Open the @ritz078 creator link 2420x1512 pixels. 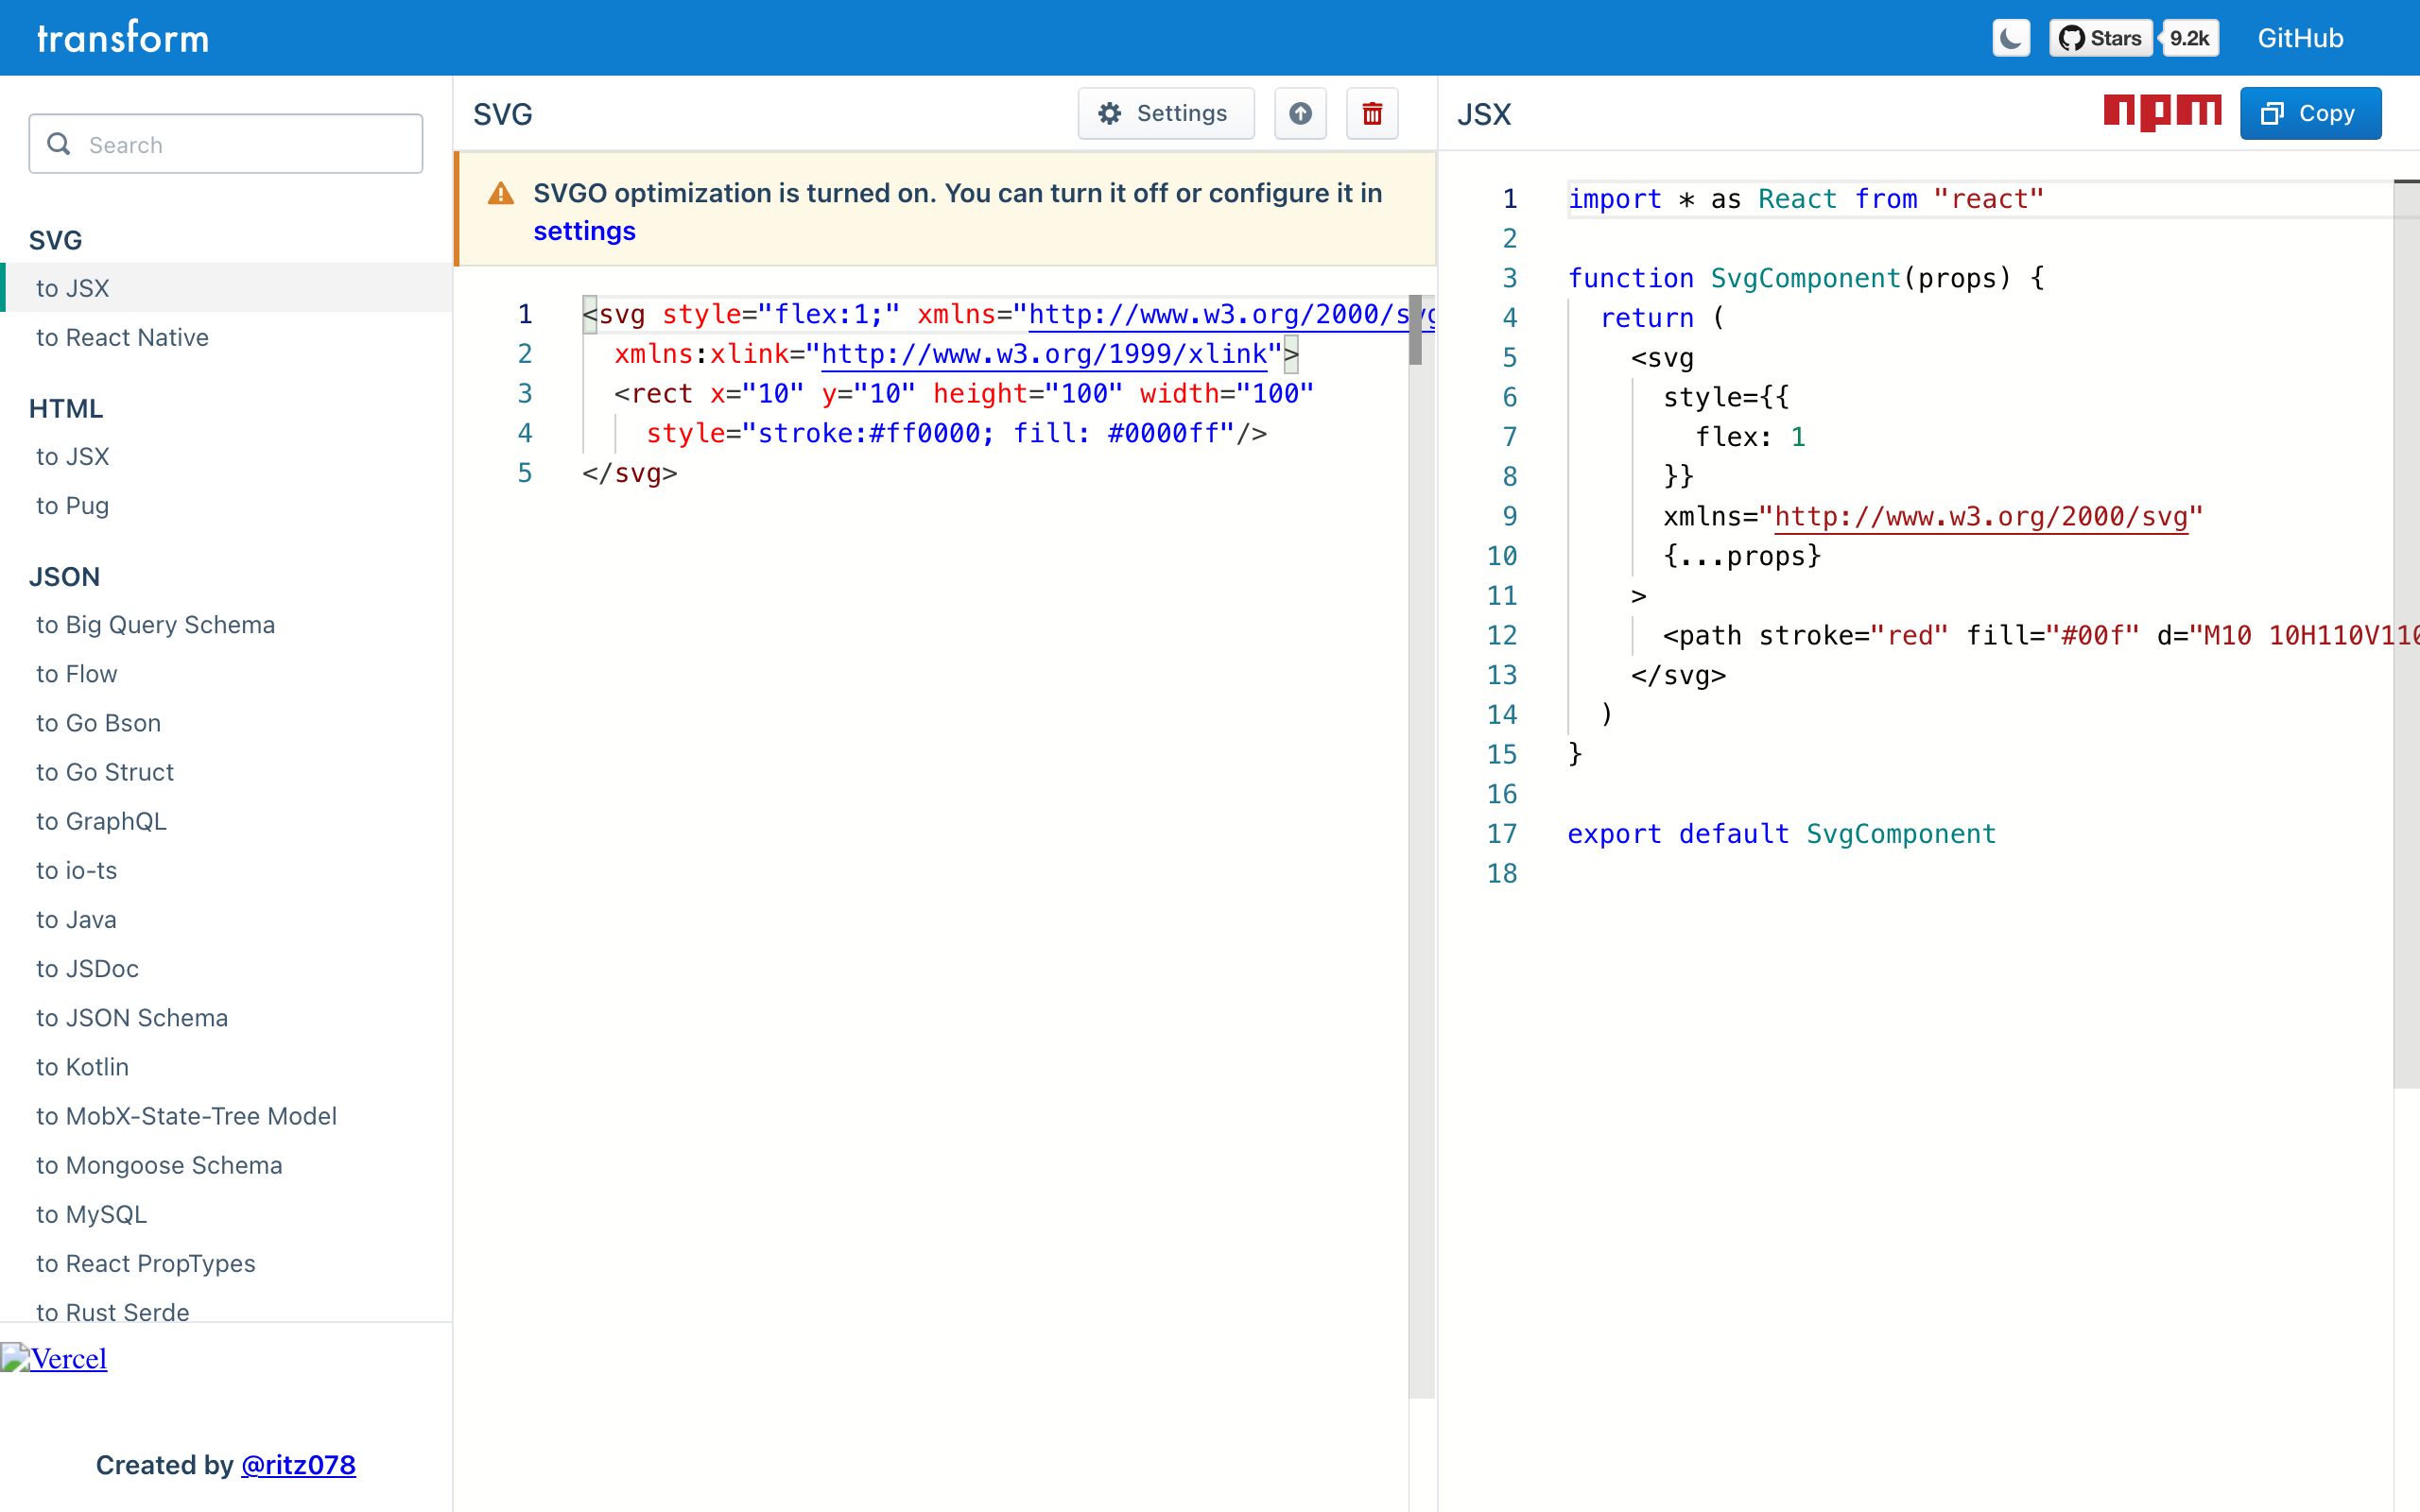coord(298,1465)
